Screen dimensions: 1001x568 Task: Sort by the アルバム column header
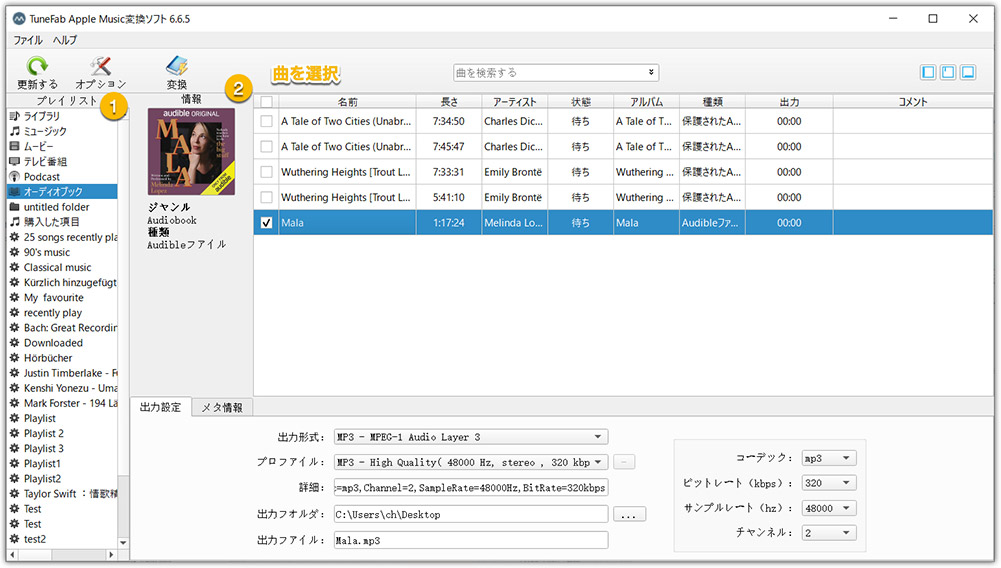tap(646, 102)
